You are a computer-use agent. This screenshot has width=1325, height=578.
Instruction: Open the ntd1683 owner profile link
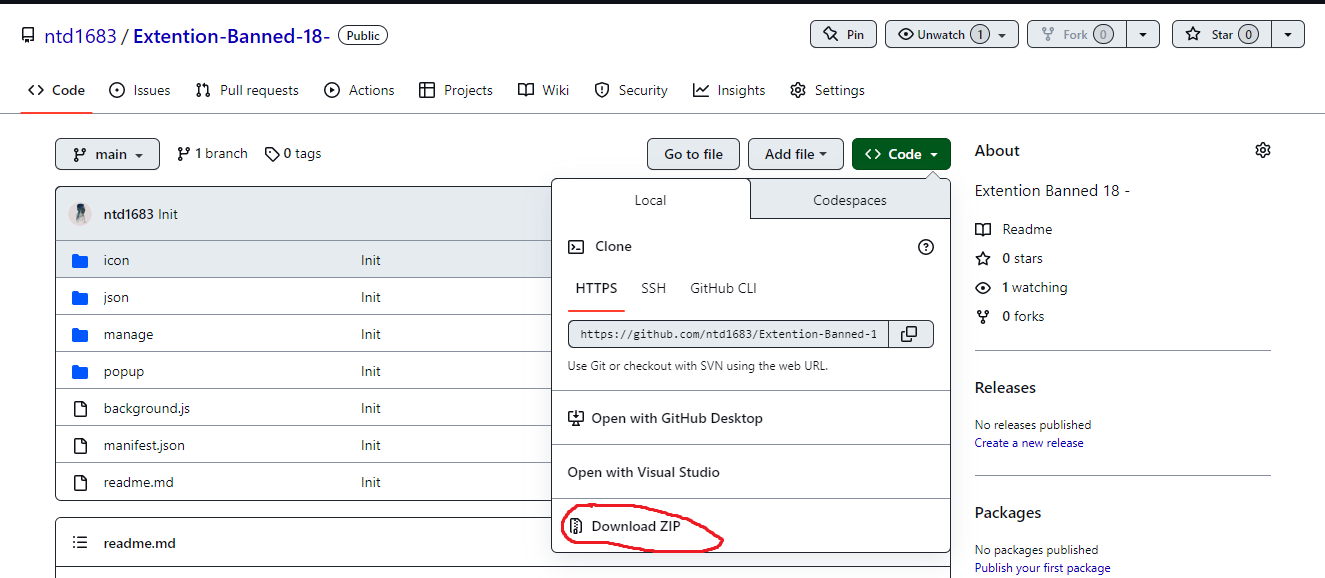pos(80,36)
